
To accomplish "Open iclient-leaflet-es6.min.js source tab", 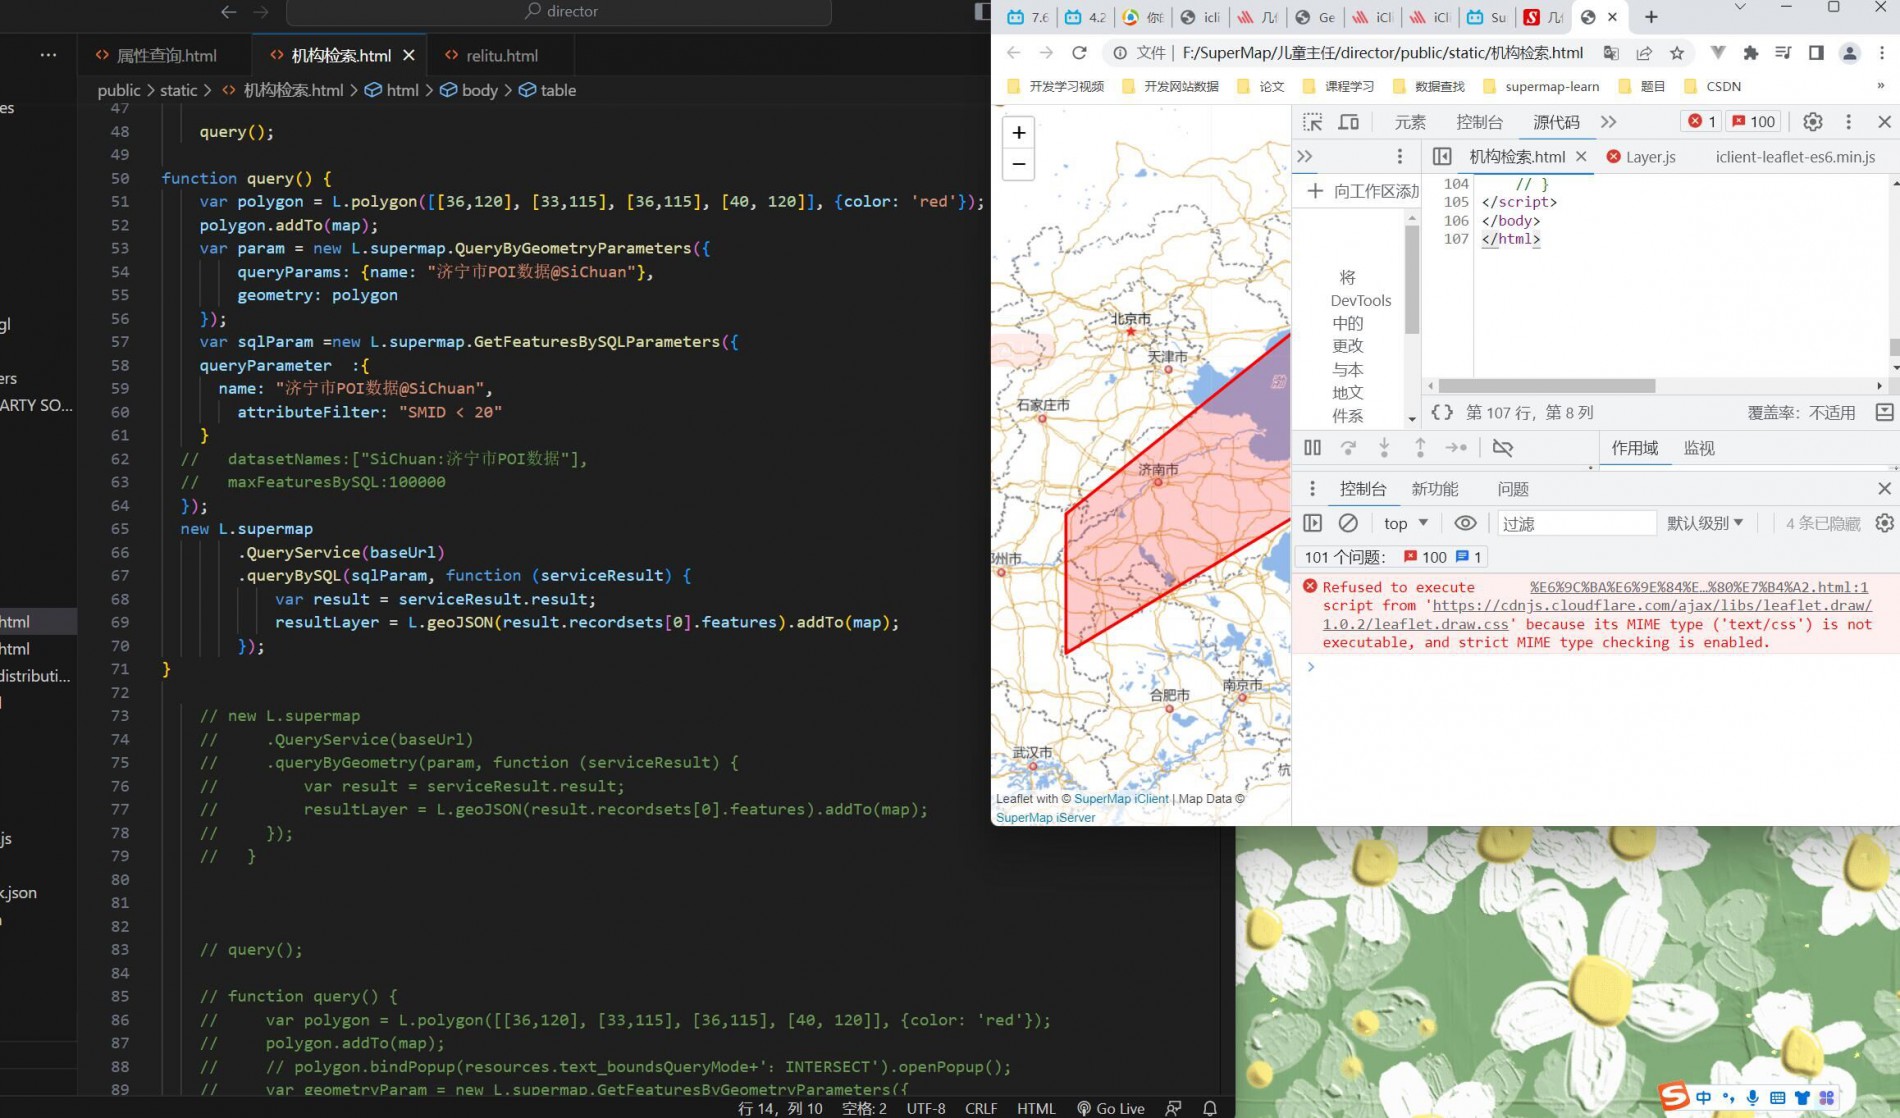I will [1795, 157].
